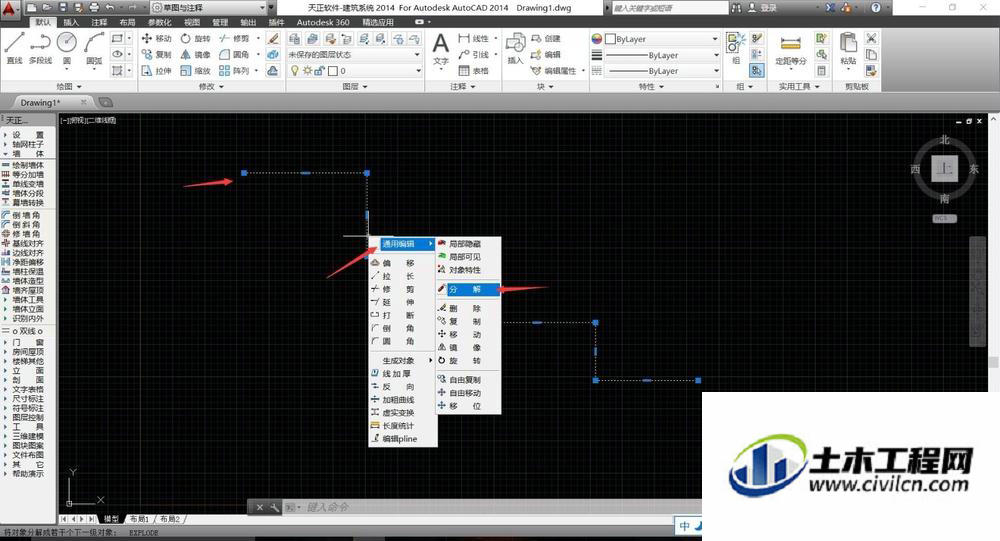This screenshot has height=541, width=1000.
Task: Select the 线性 linear dimension tool
Action: [473, 38]
